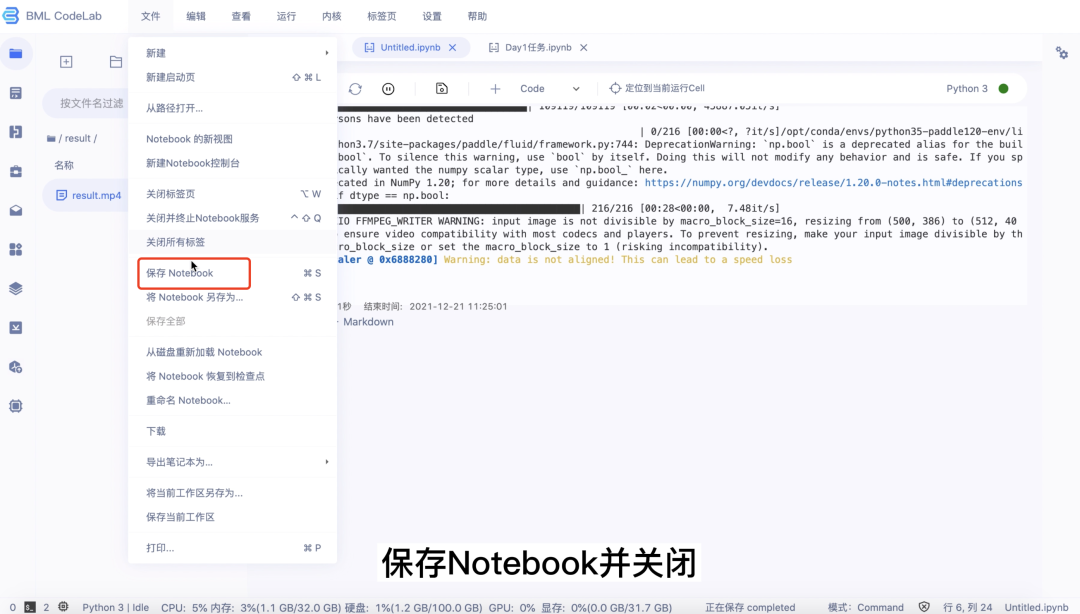Select 将当前工作区另存为 menu item
Viewport: 1080px width, 614px height.
tap(232, 493)
